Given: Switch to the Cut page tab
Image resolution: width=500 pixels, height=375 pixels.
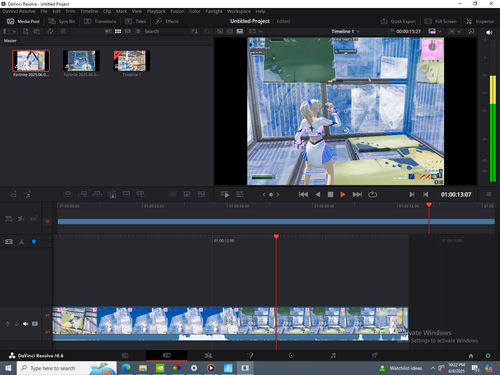Looking at the screenshot, I should pyautogui.click(x=166, y=355).
